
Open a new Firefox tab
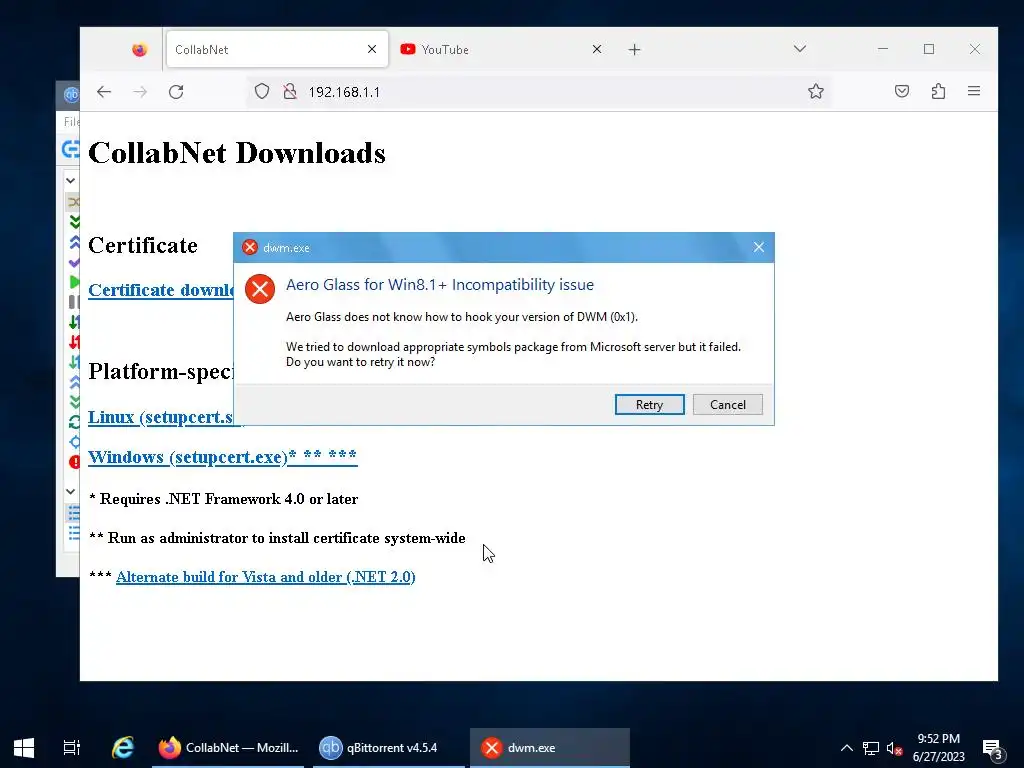coord(634,50)
